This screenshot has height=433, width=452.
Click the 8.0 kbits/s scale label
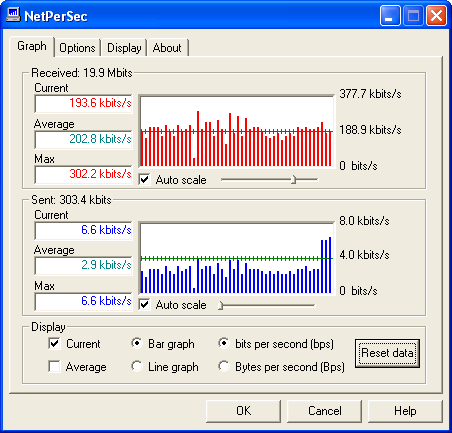click(x=364, y=221)
